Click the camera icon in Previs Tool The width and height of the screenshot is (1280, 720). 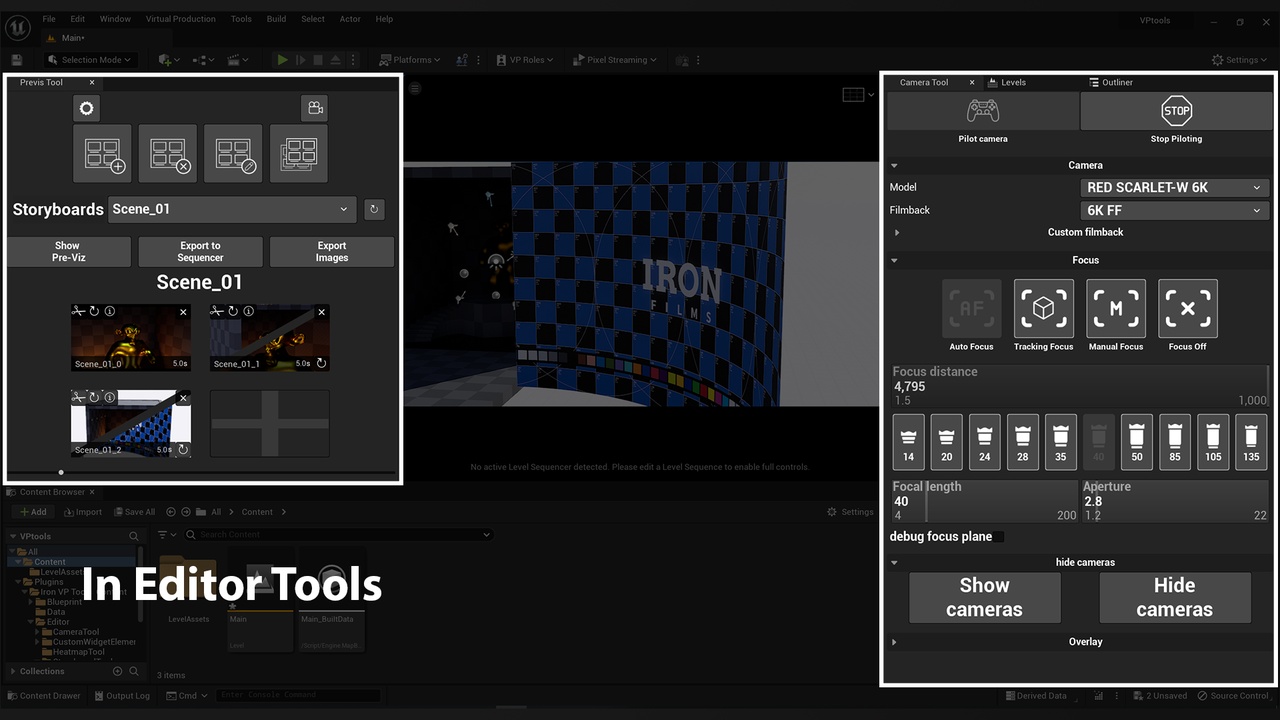[314, 108]
